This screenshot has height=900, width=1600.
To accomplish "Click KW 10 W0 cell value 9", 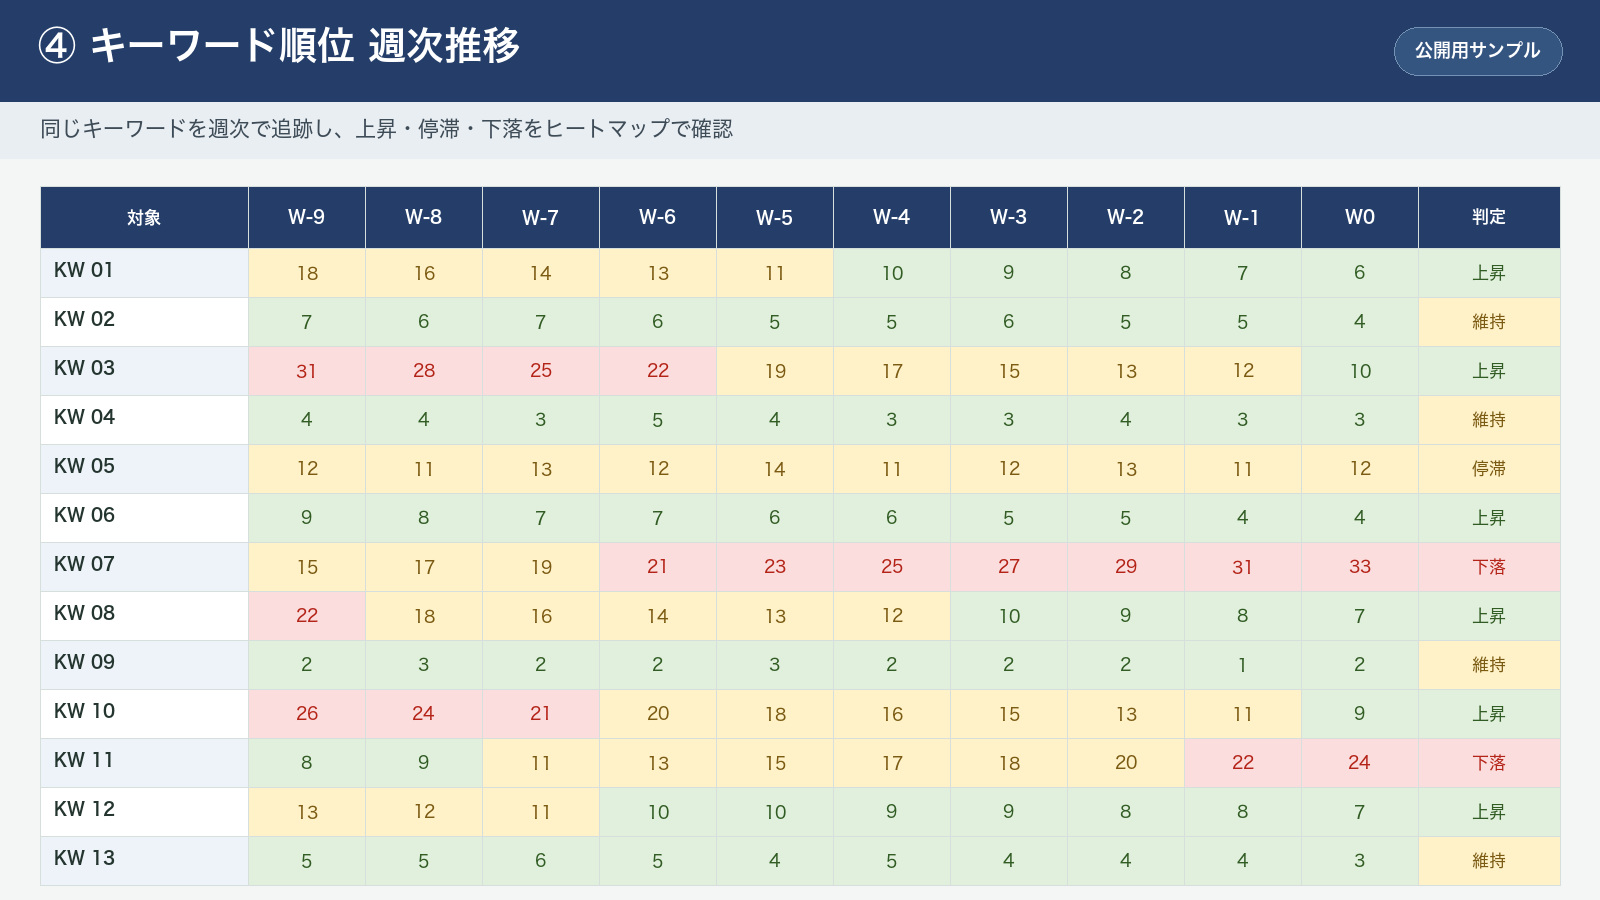I will coord(1360,714).
